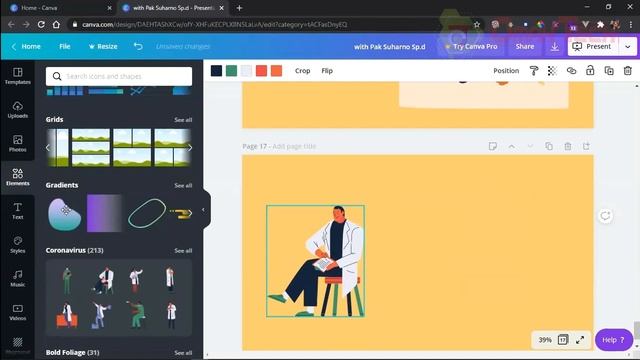Open the Uploads panel

pyautogui.click(x=18, y=110)
